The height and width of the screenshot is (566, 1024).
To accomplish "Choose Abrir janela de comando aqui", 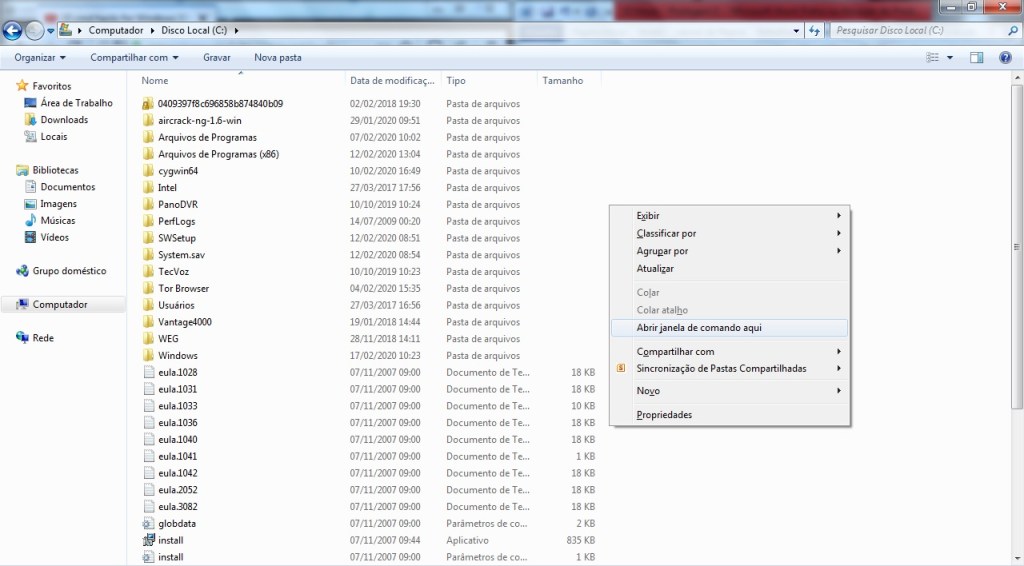I will click(699, 327).
